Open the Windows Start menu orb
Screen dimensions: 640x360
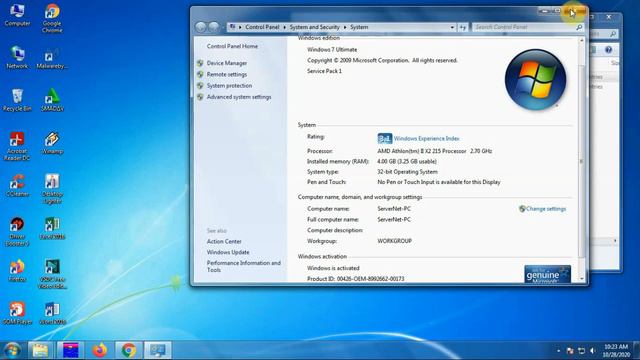pos(12,350)
